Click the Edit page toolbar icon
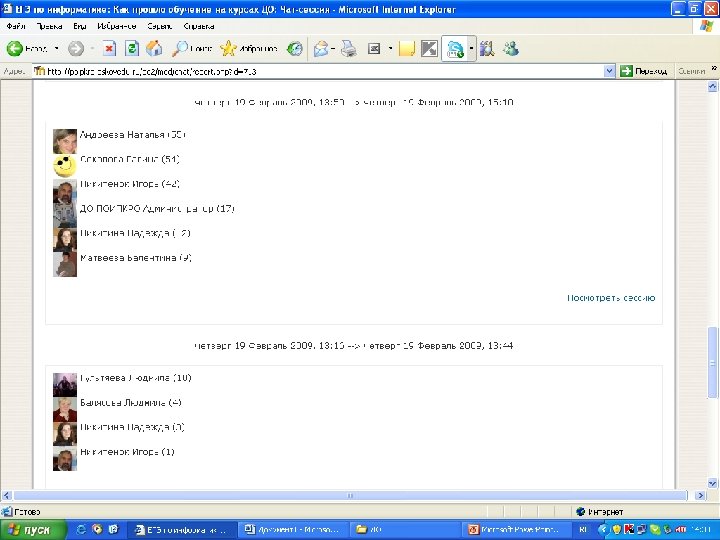 (374, 48)
